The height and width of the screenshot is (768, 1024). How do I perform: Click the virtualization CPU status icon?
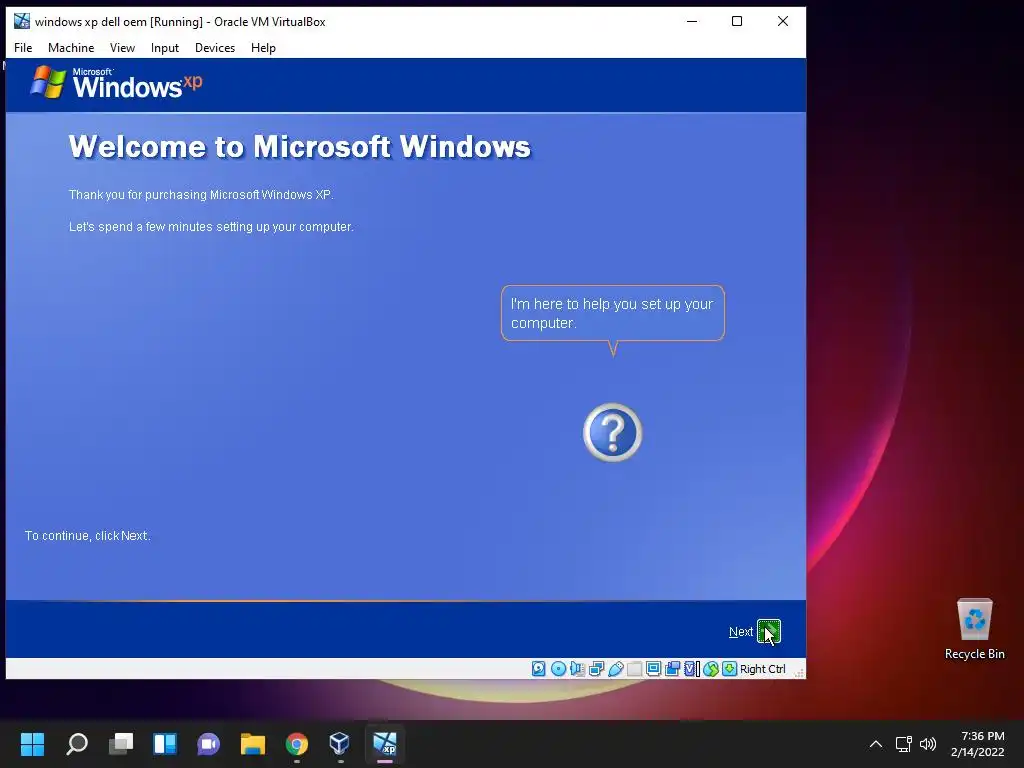(x=691, y=669)
